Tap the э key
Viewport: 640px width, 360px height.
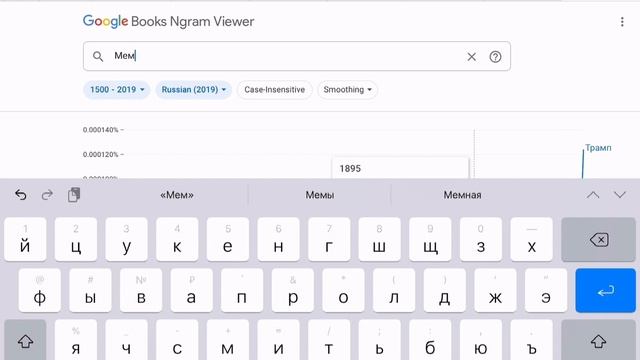point(546,291)
